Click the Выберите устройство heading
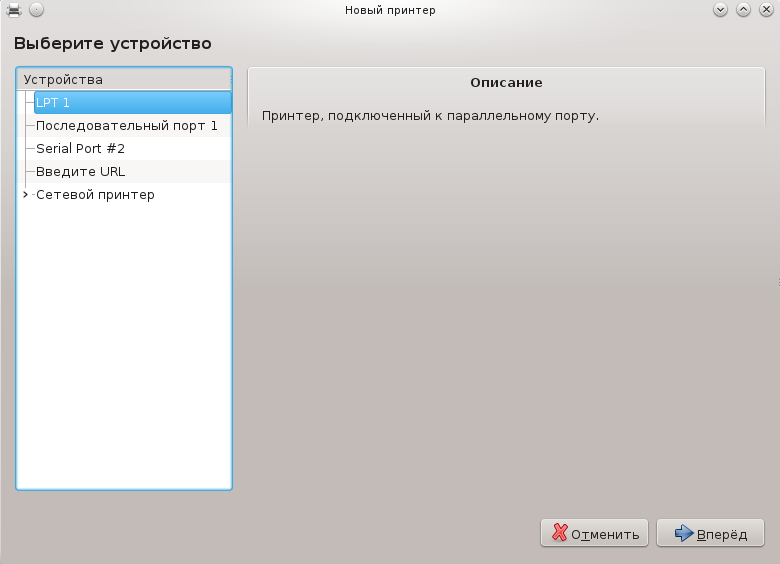The width and height of the screenshot is (780, 564). coord(113,44)
